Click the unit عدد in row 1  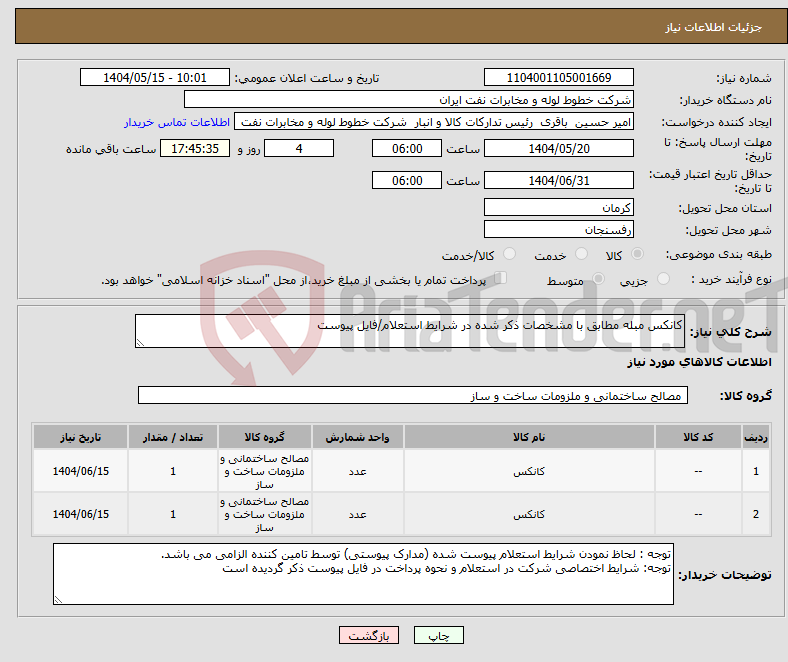click(x=357, y=471)
